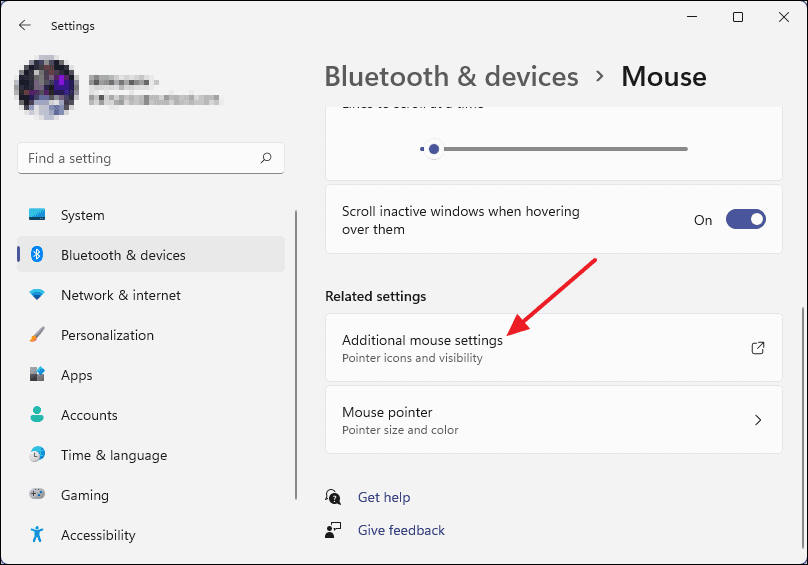
Task: Focus the Find a setting search box
Action: [140, 158]
